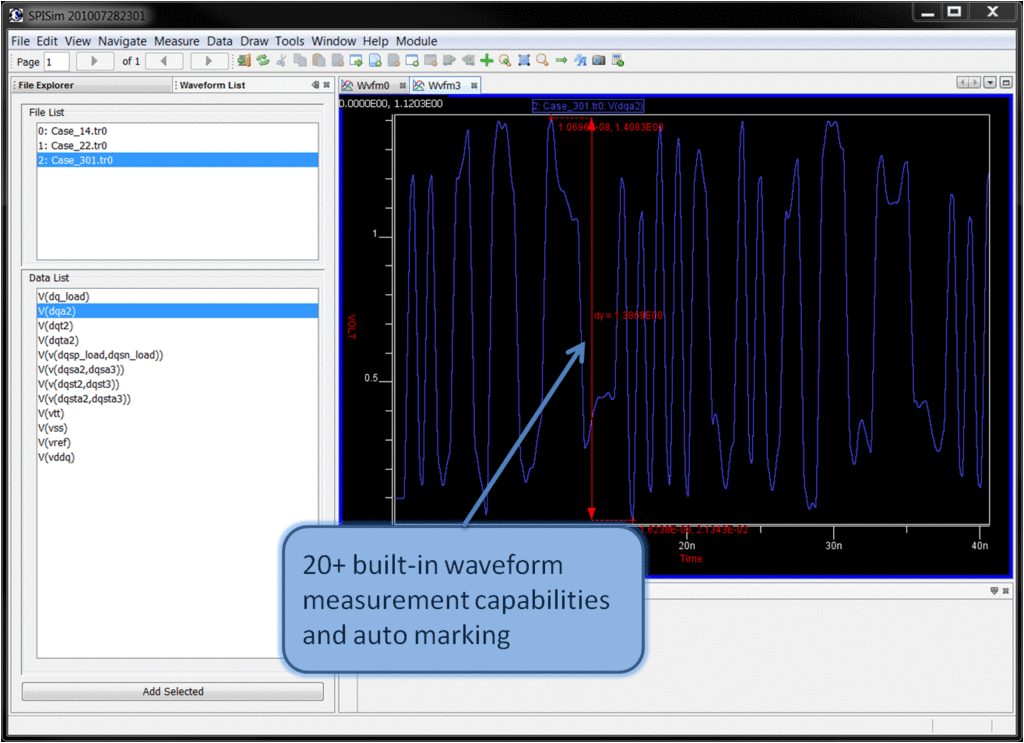Switch to File Explorer panel tab
The image size is (1024, 743).
click(x=46, y=86)
